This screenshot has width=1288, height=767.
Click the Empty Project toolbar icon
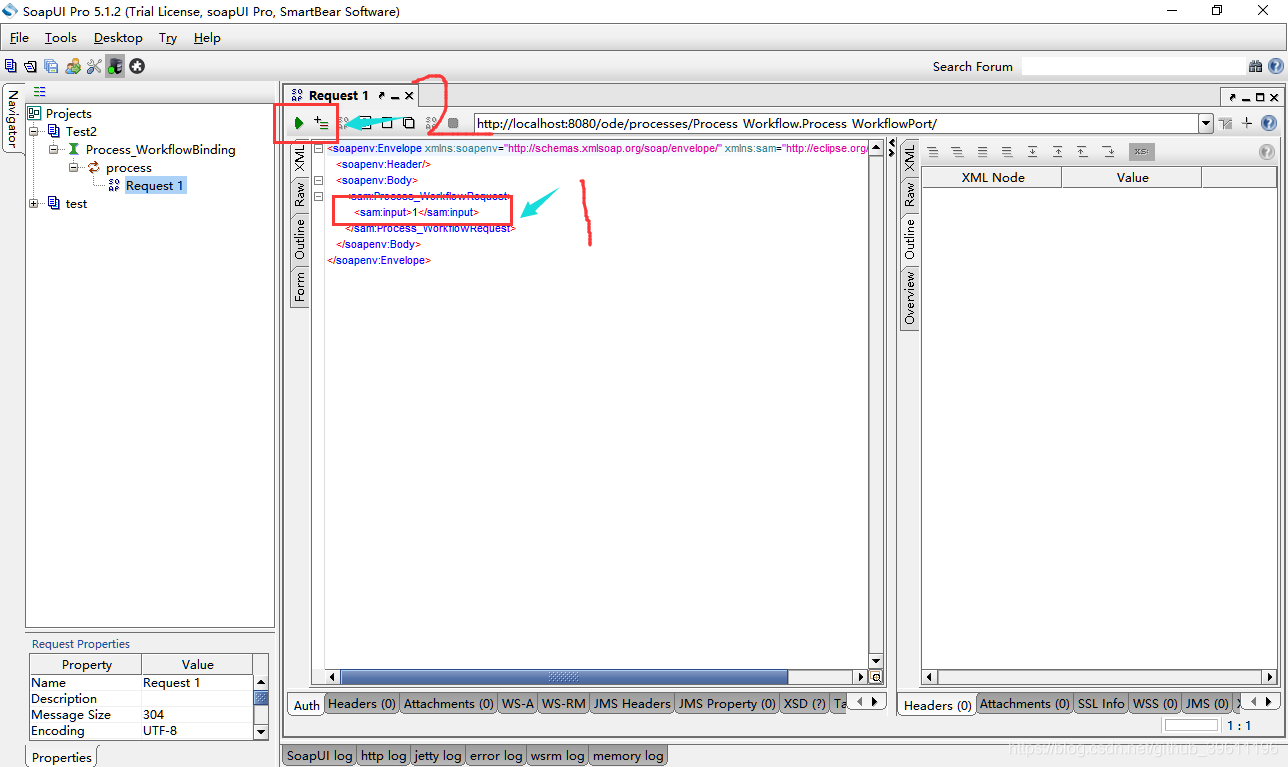10,66
